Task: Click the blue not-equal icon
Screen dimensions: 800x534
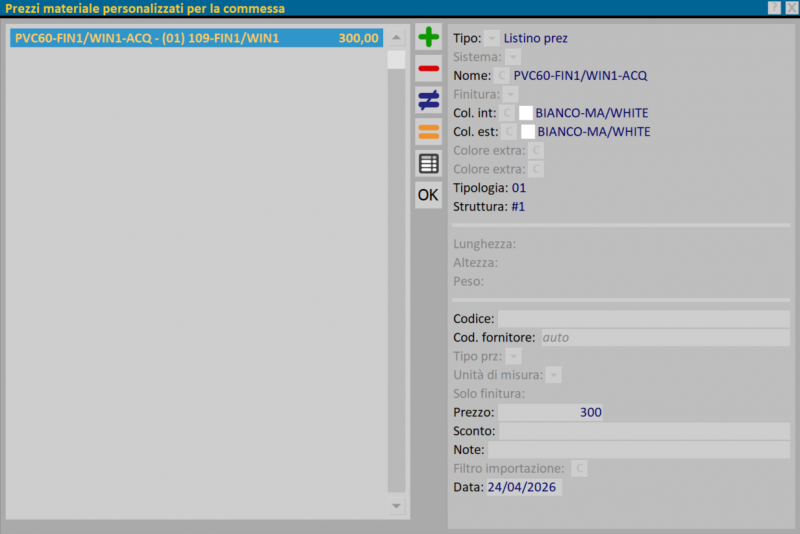Action: point(428,100)
